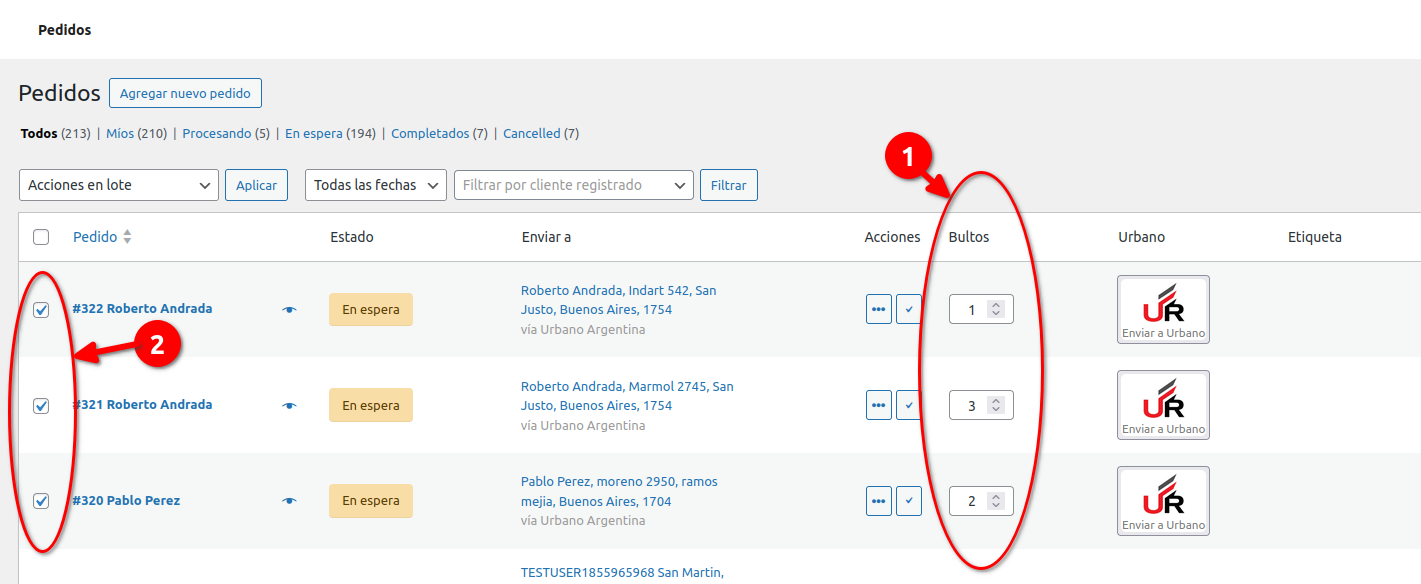This screenshot has width=1421, height=584.
Task: Click Enviar a Urbano icon for order #321
Action: [1163, 405]
